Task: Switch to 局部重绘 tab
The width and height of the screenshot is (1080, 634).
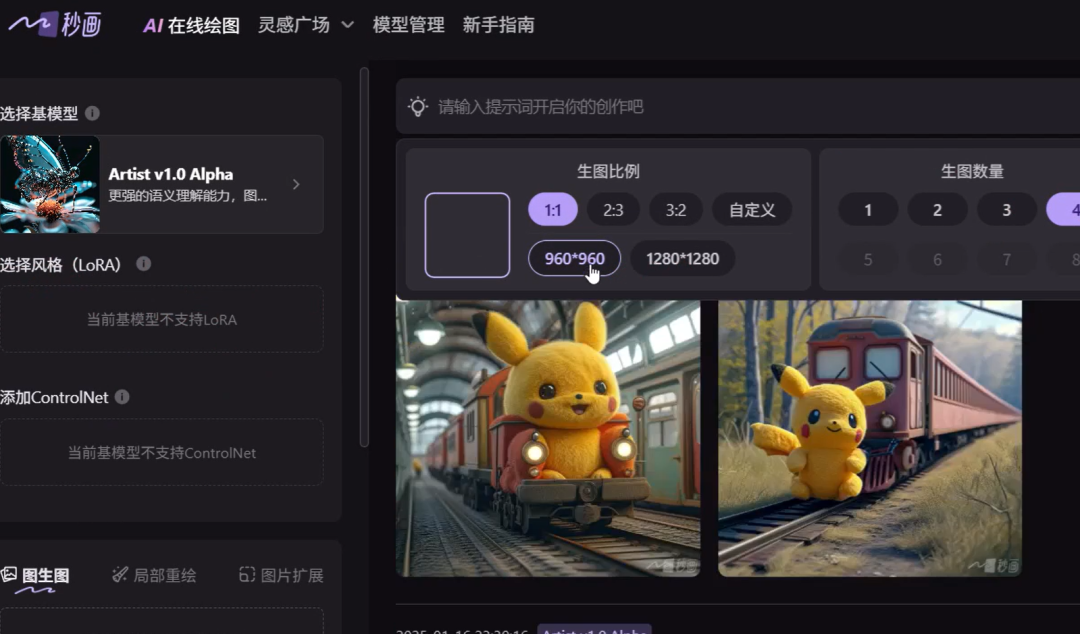Action: coord(154,575)
